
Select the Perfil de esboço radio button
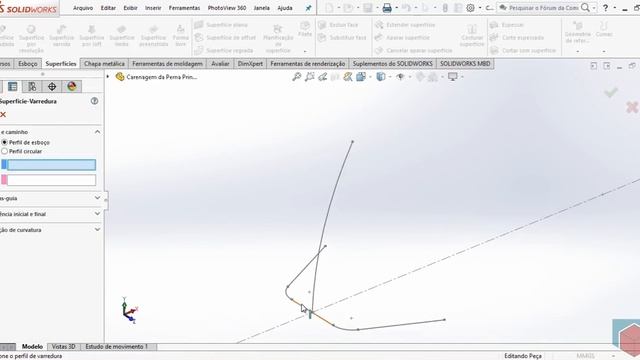coord(4,142)
